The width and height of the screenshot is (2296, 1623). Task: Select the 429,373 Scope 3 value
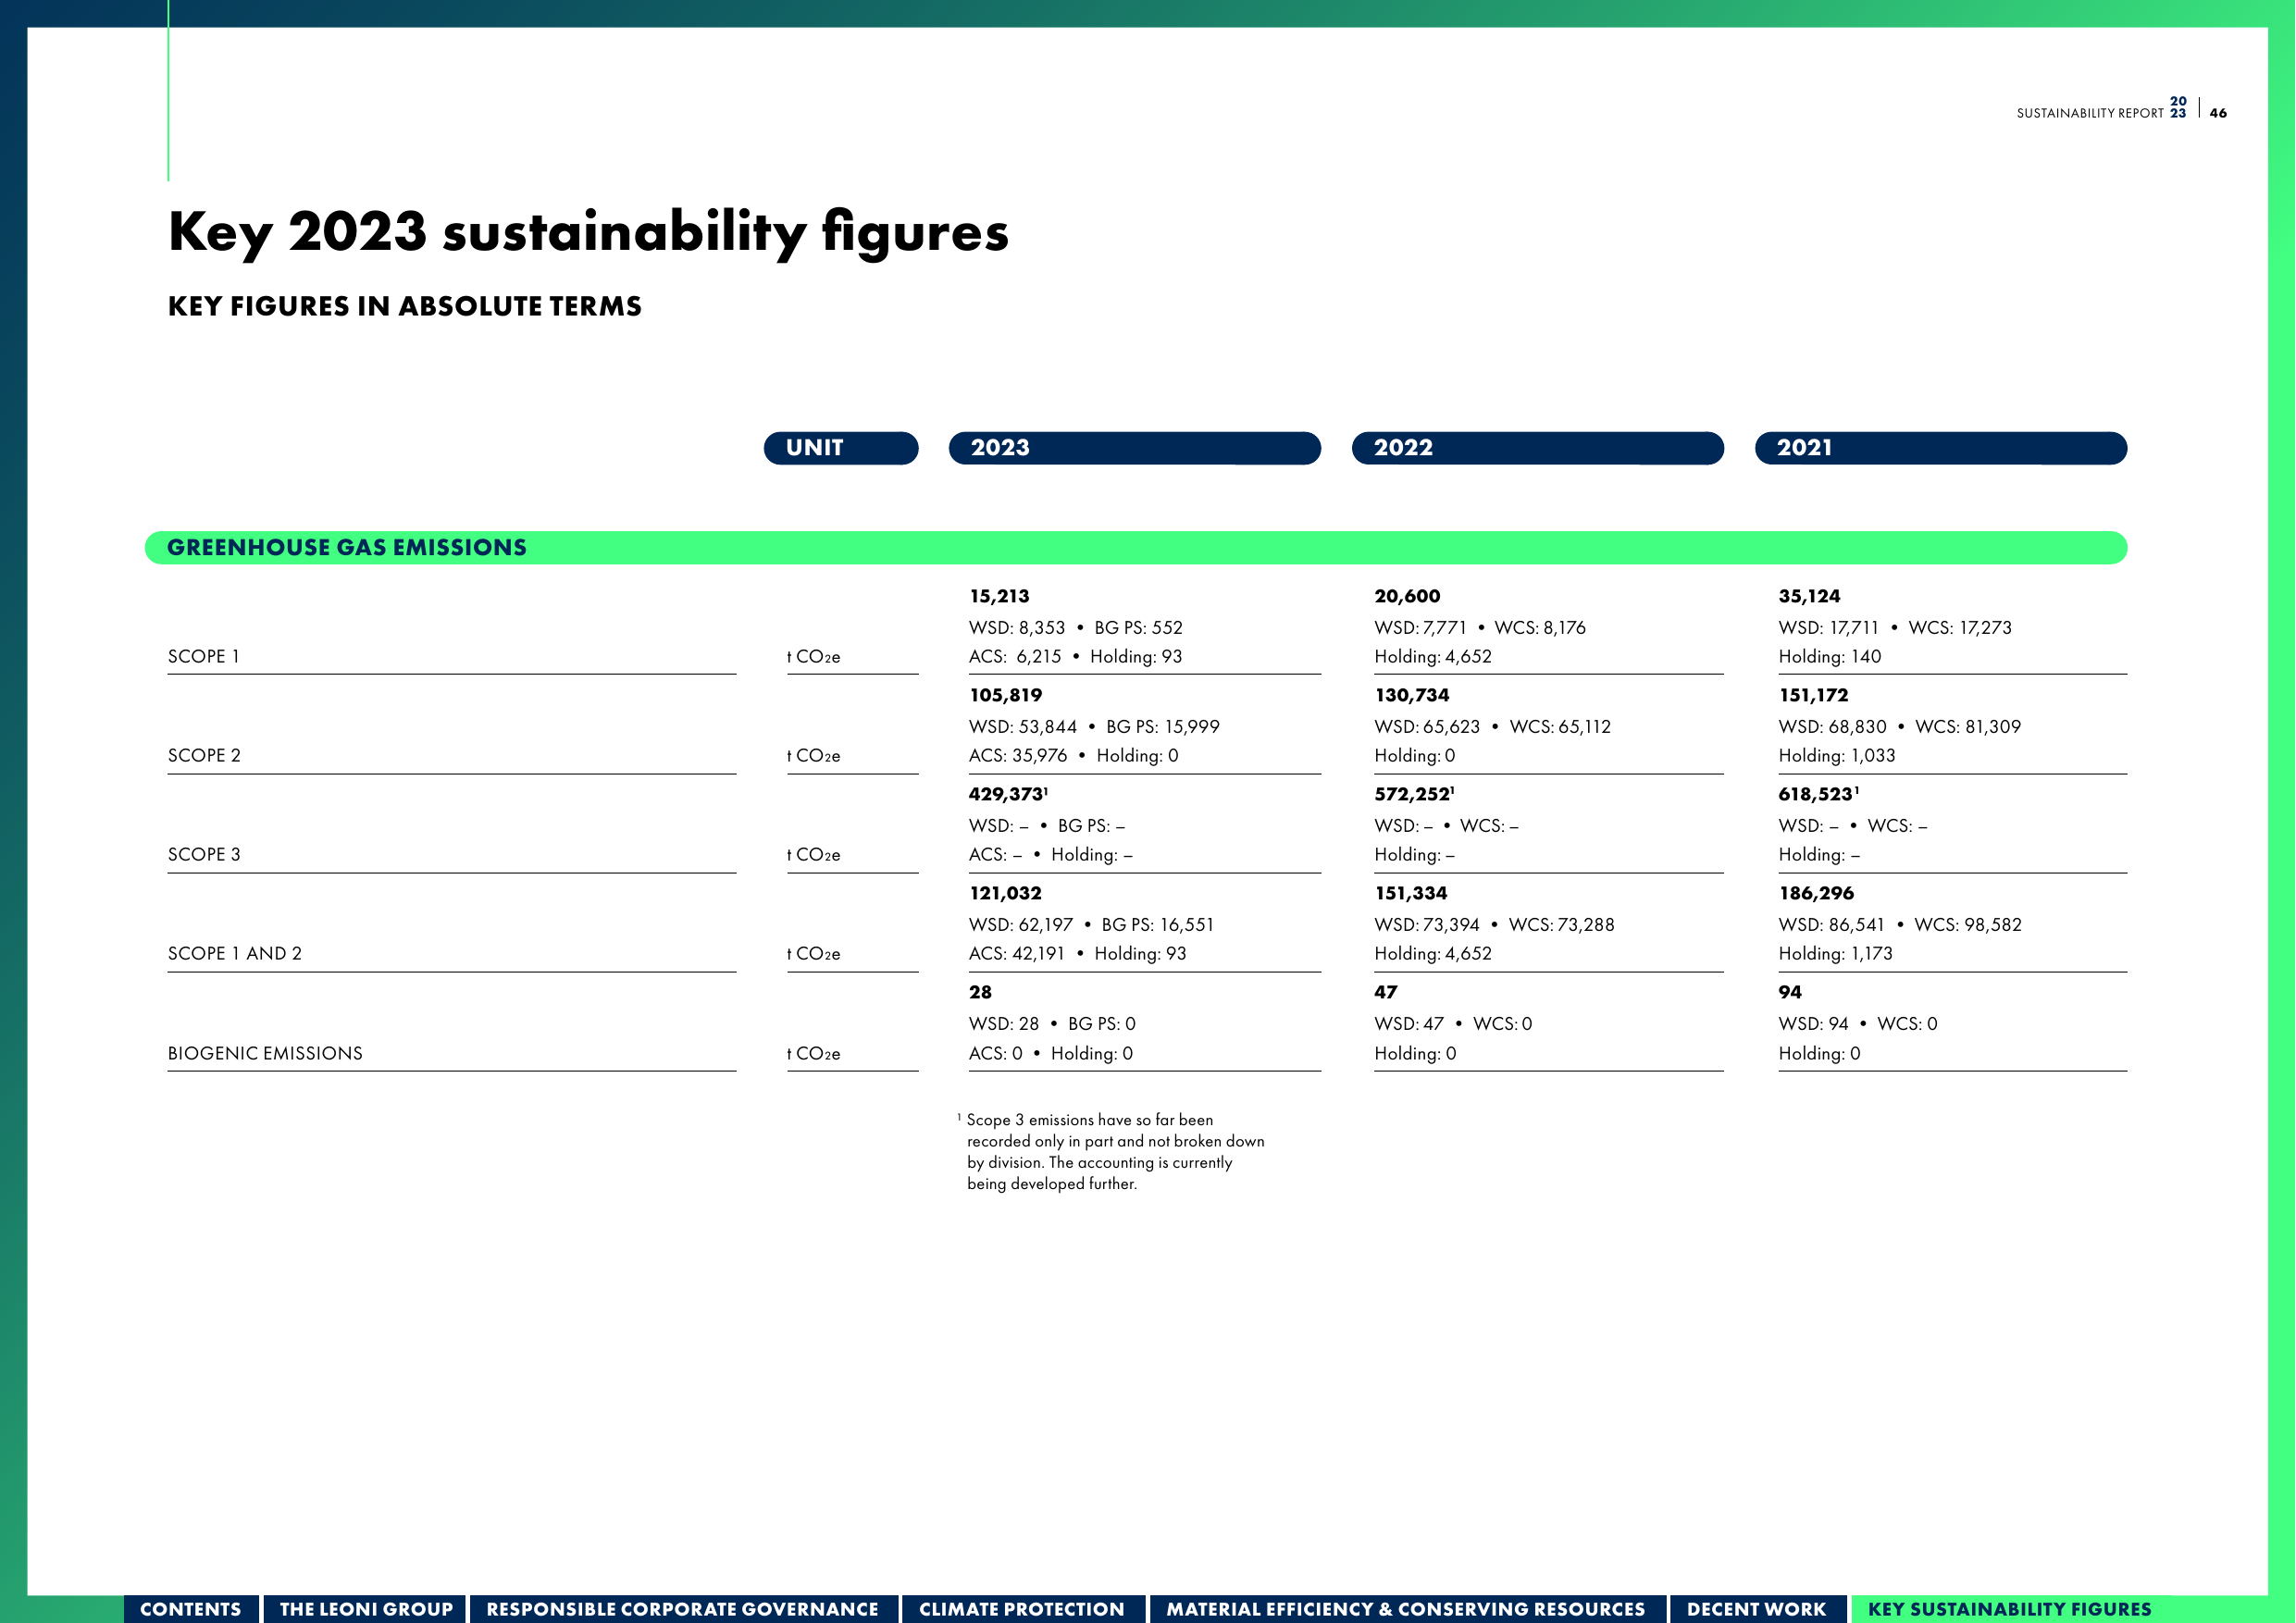(1007, 794)
